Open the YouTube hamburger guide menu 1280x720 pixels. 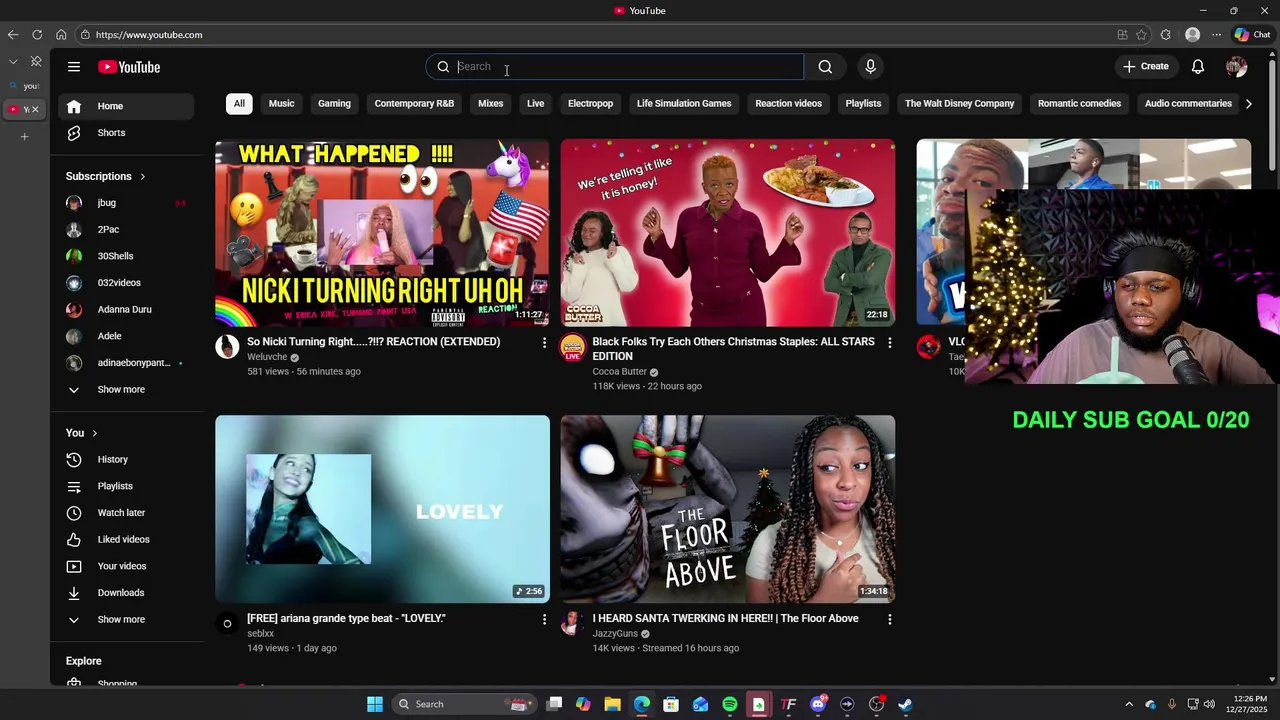point(74,67)
